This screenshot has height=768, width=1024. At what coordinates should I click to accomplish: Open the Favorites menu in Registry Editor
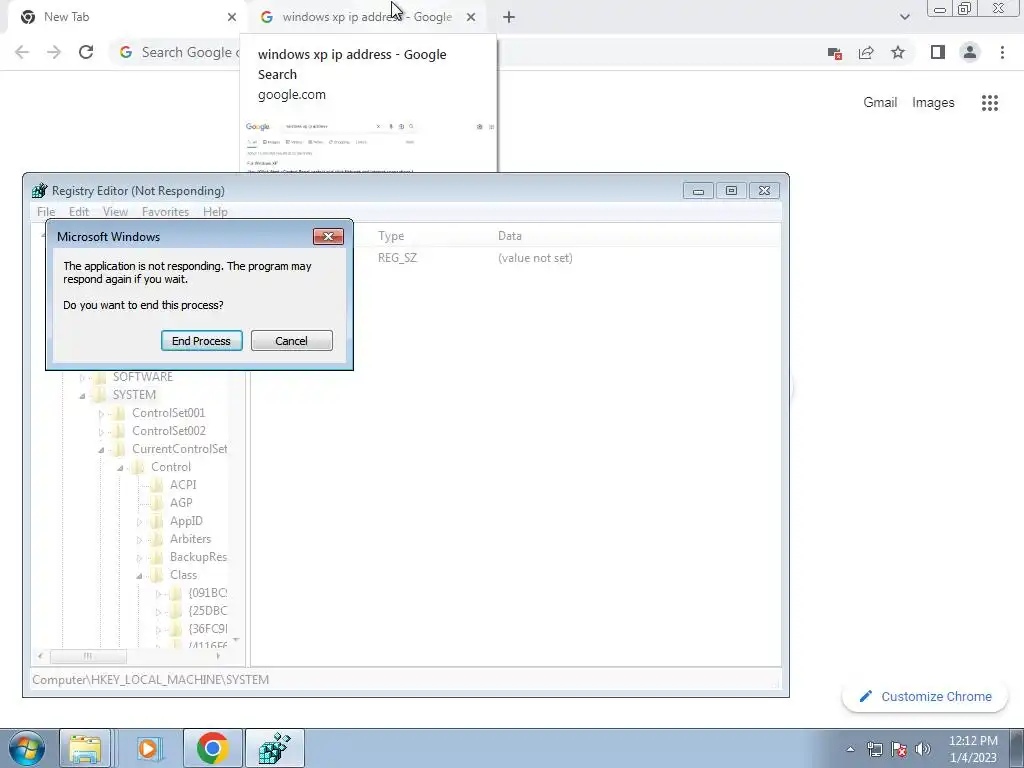[165, 212]
